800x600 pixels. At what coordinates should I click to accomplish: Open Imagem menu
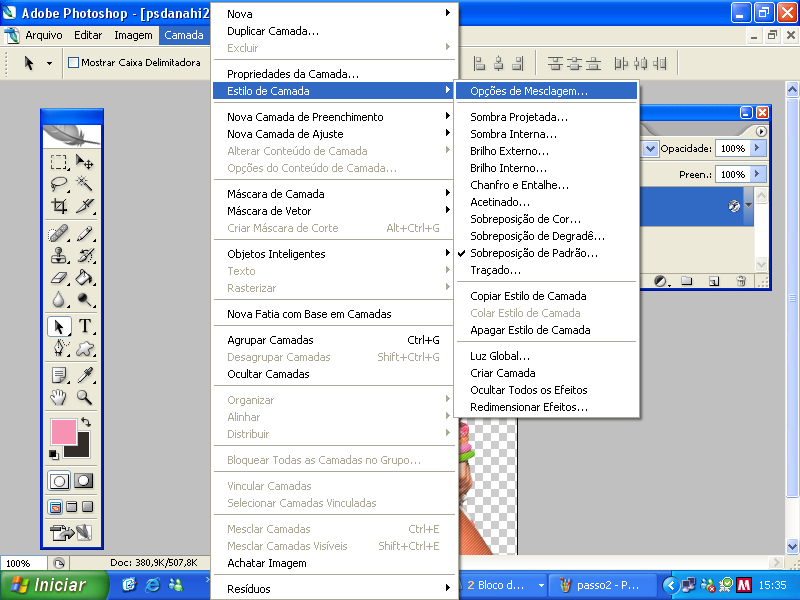pyautogui.click(x=133, y=35)
